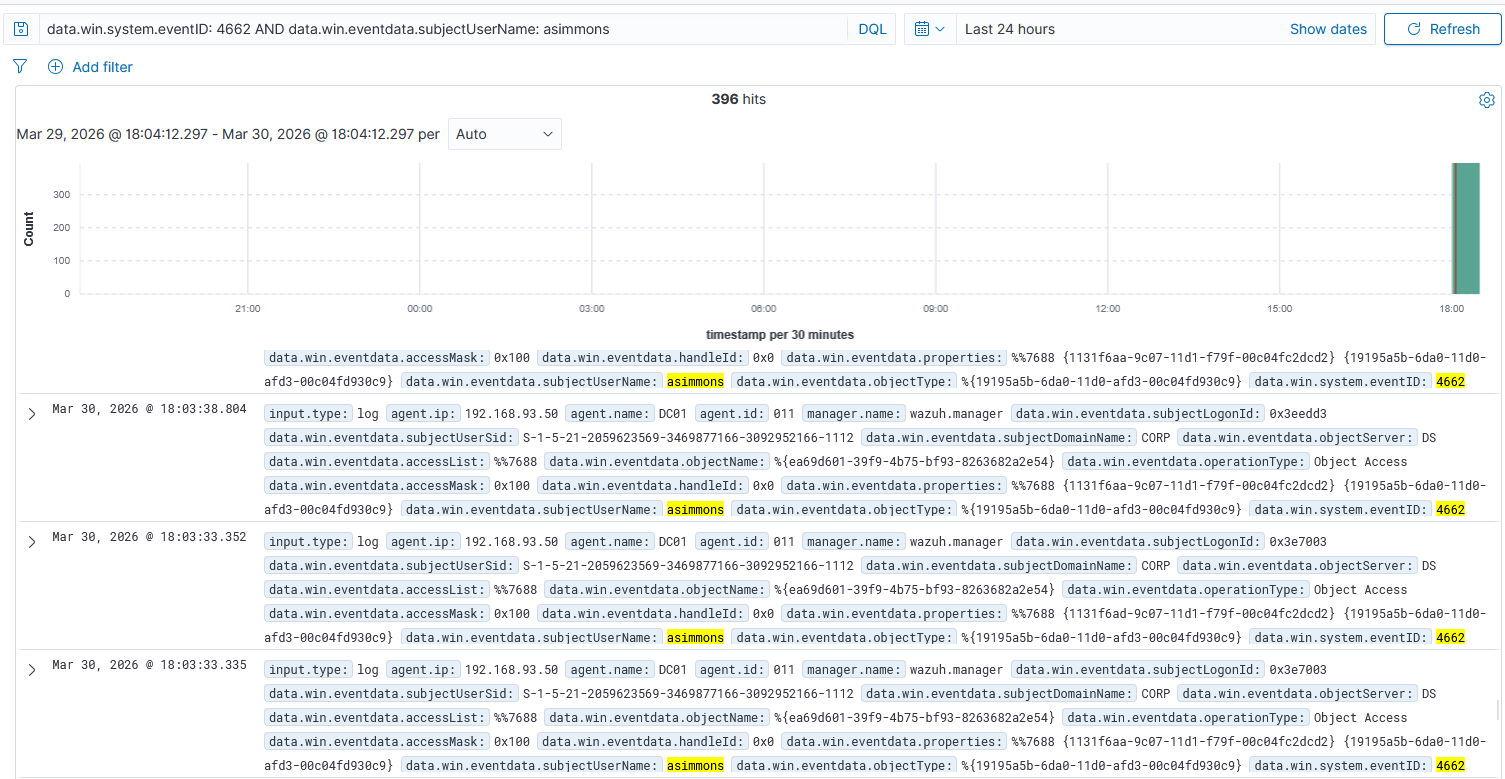Click highlighted "asimmons" in the 18:03:33.352 row
Image resolution: width=1505 pixels, height=779 pixels.
695,637
